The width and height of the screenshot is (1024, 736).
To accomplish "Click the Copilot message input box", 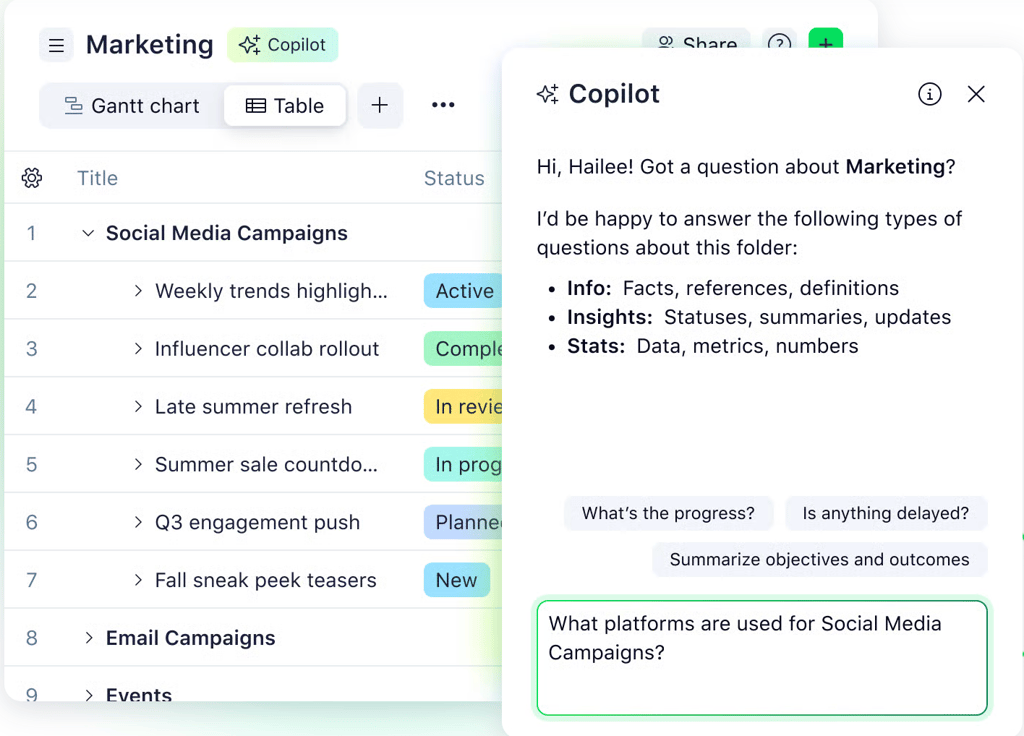I will pyautogui.click(x=762, y=658).
